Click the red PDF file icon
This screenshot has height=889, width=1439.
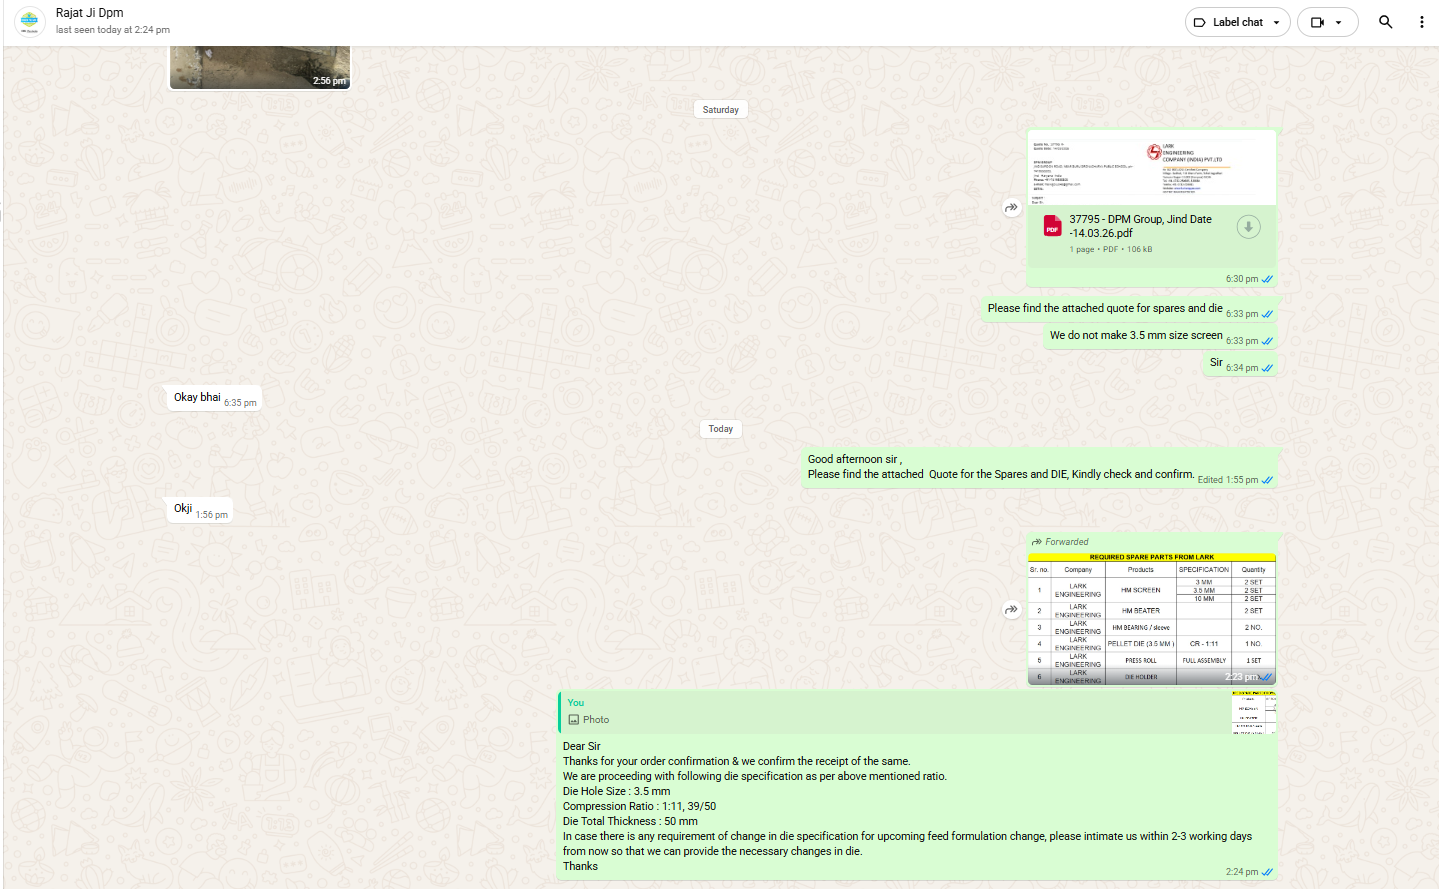[x=1052, y=227]
